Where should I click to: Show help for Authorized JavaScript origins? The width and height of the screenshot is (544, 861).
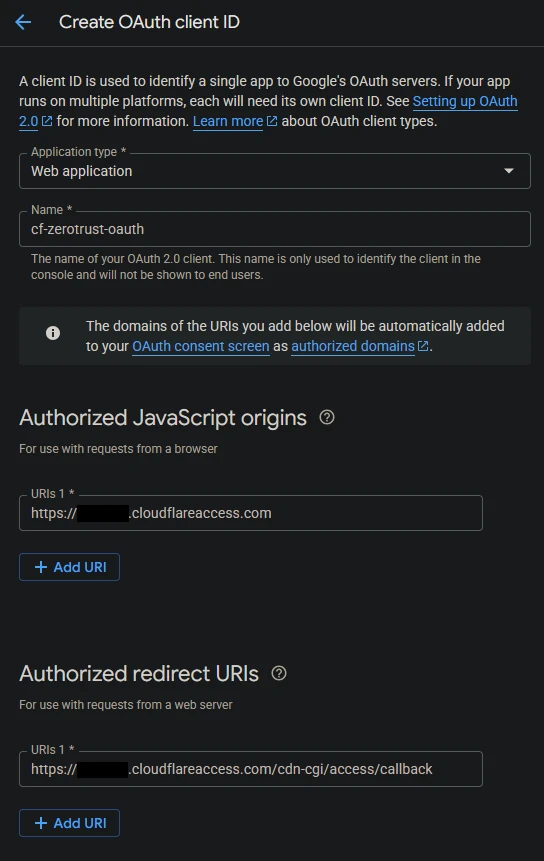(327, 417)
